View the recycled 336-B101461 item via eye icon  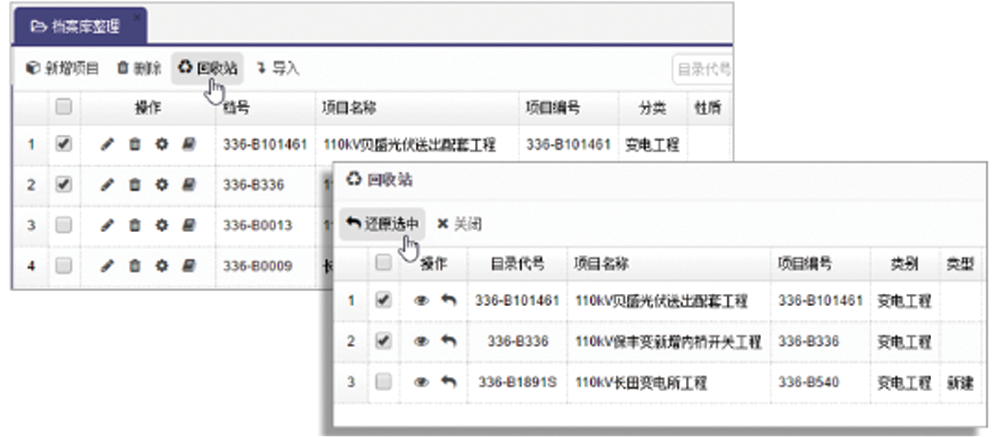[422, 300]
